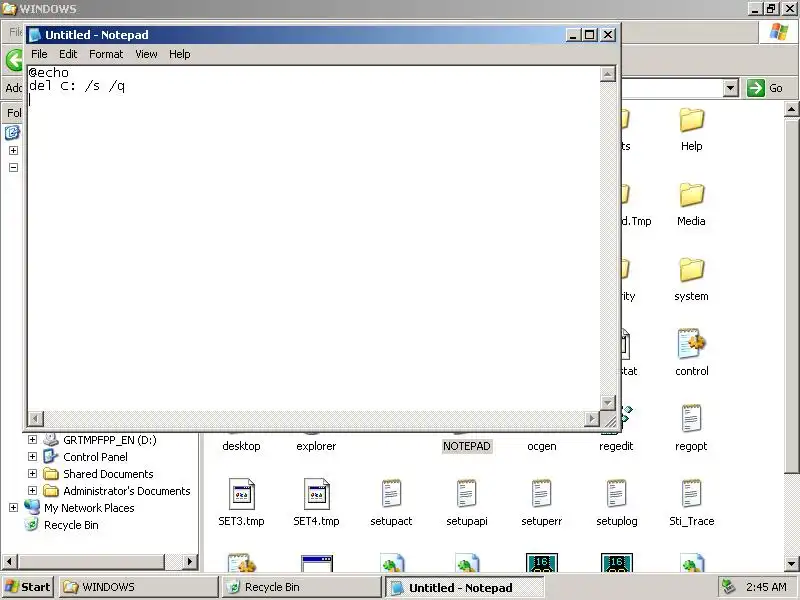The height and width of the screenshot is (600, 800).
Task: Click Notepad vertical scrollbar up arrow
Action: point(607,74)
